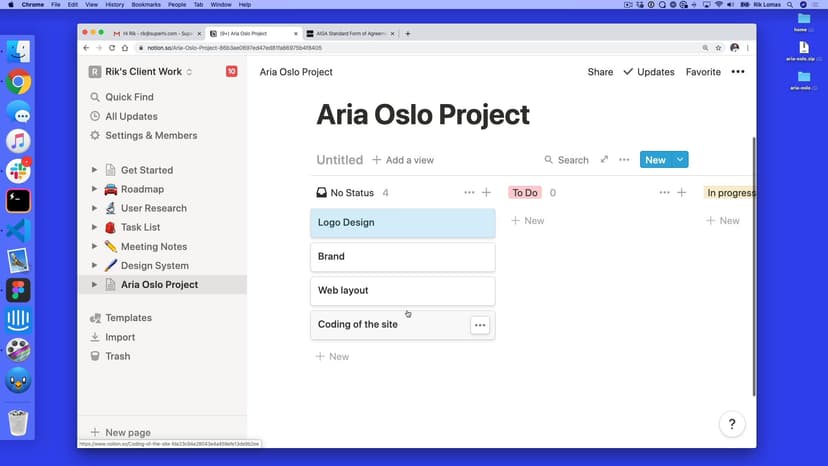Open the Logo Design card
This screenshot has height=466, width=828.
[x=402, y=223]
